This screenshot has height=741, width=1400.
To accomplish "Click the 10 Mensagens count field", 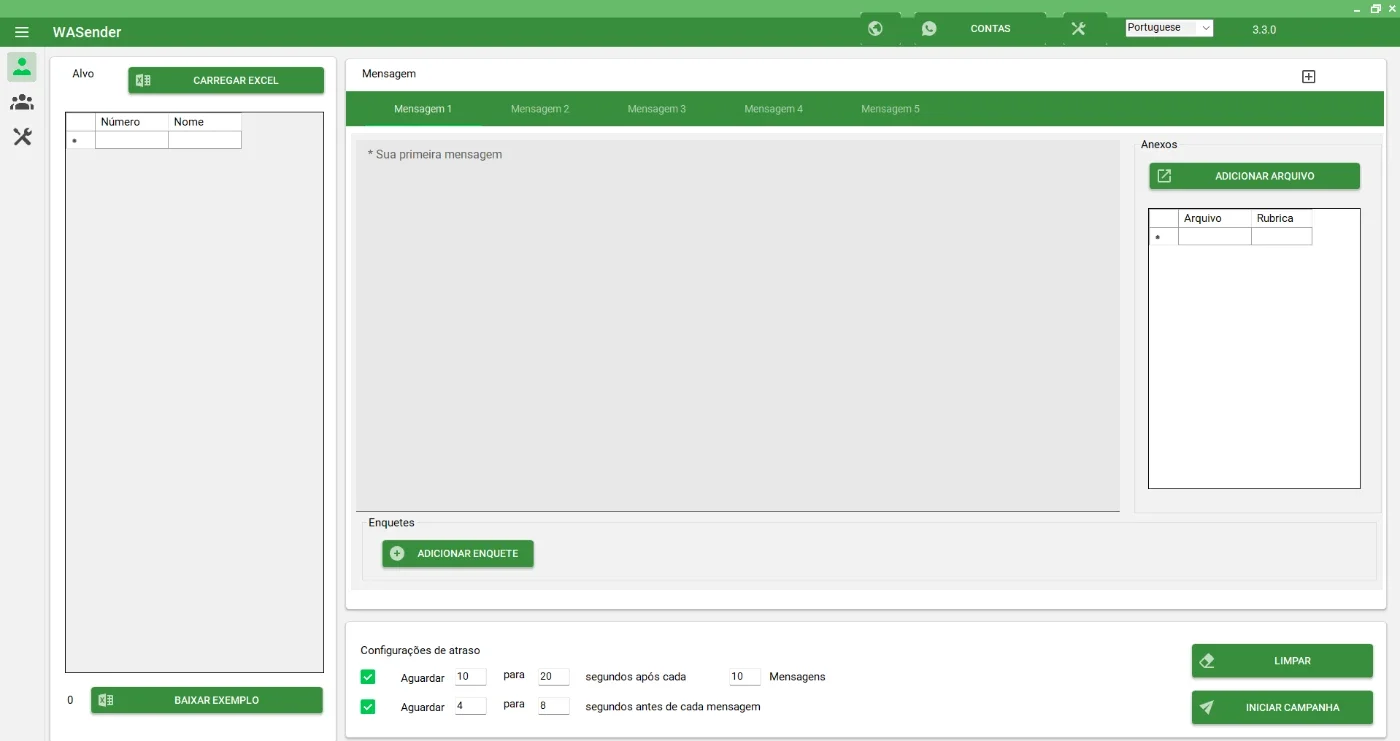I will [x=745, y=677].
